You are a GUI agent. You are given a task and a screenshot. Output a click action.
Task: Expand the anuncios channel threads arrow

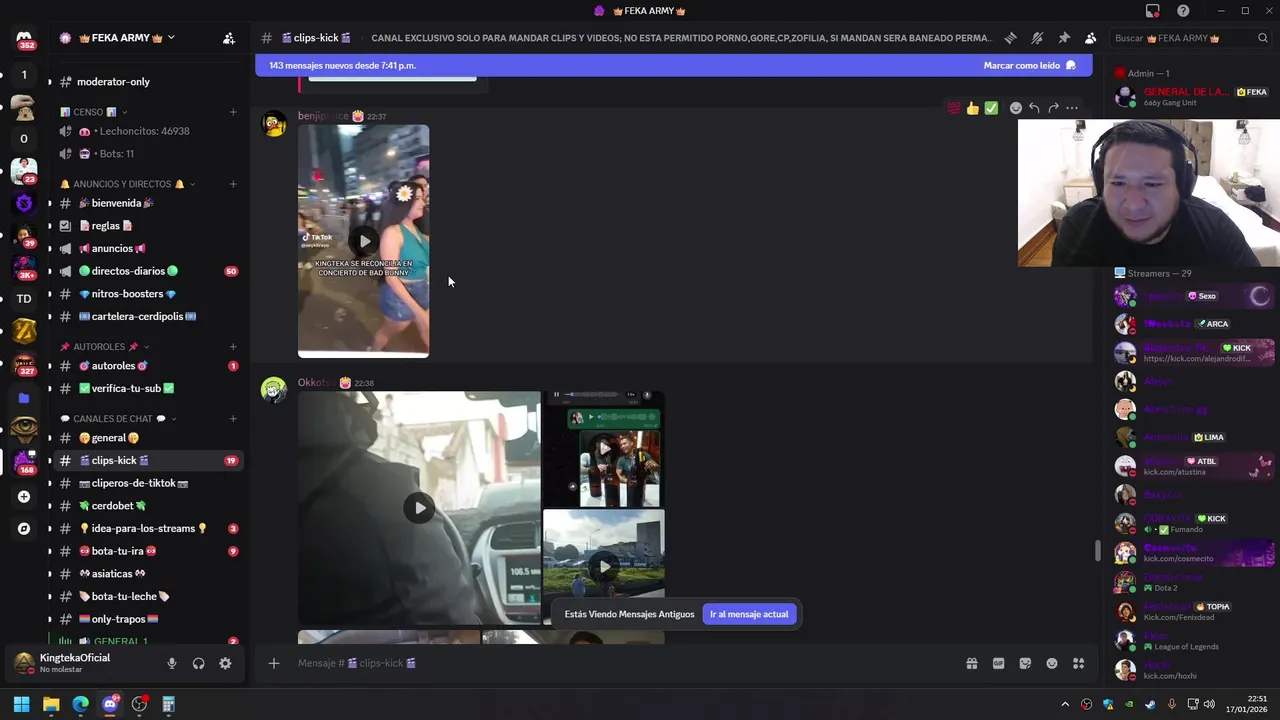pos(50,249)
